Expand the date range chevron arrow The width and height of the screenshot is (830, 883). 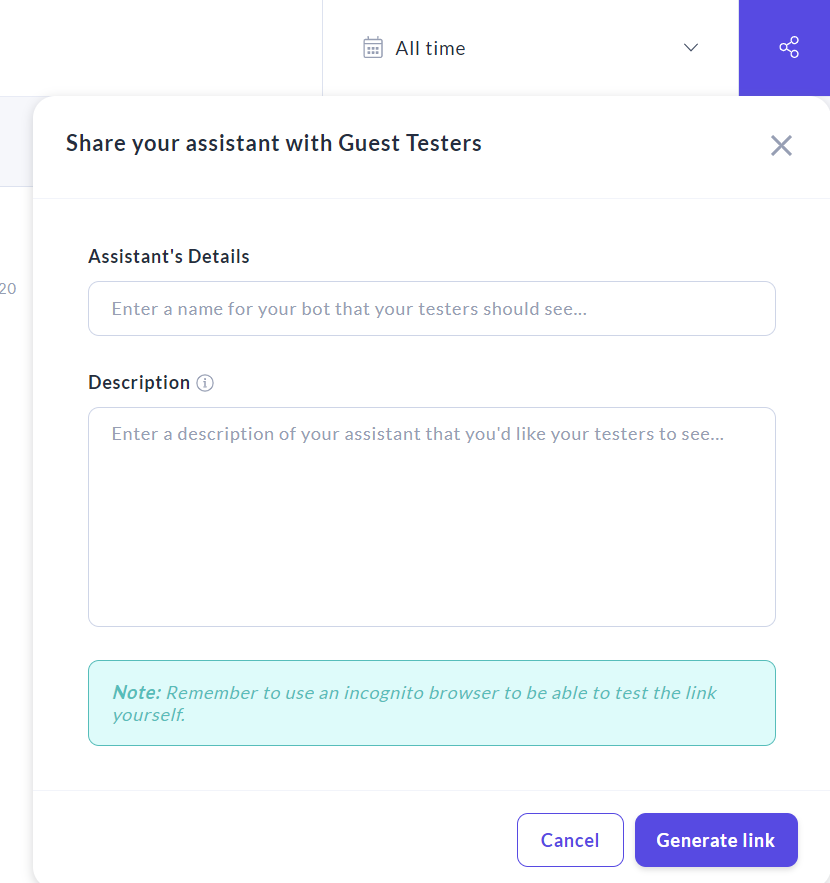pos(690,48)
